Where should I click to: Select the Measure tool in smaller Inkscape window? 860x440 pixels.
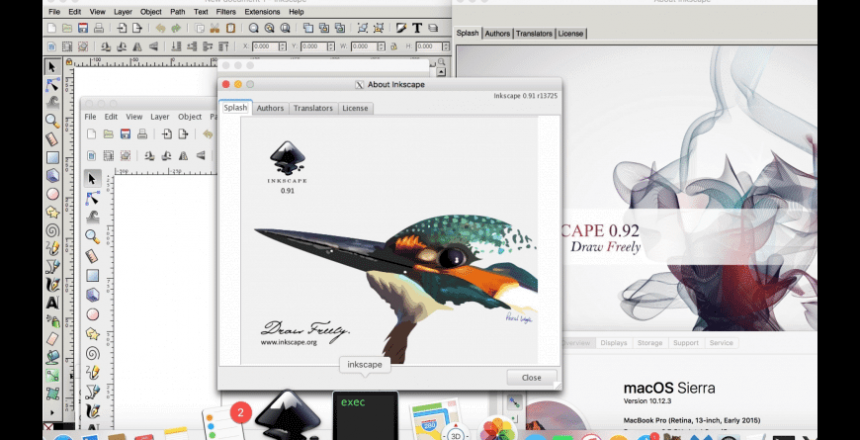(92, 256)
